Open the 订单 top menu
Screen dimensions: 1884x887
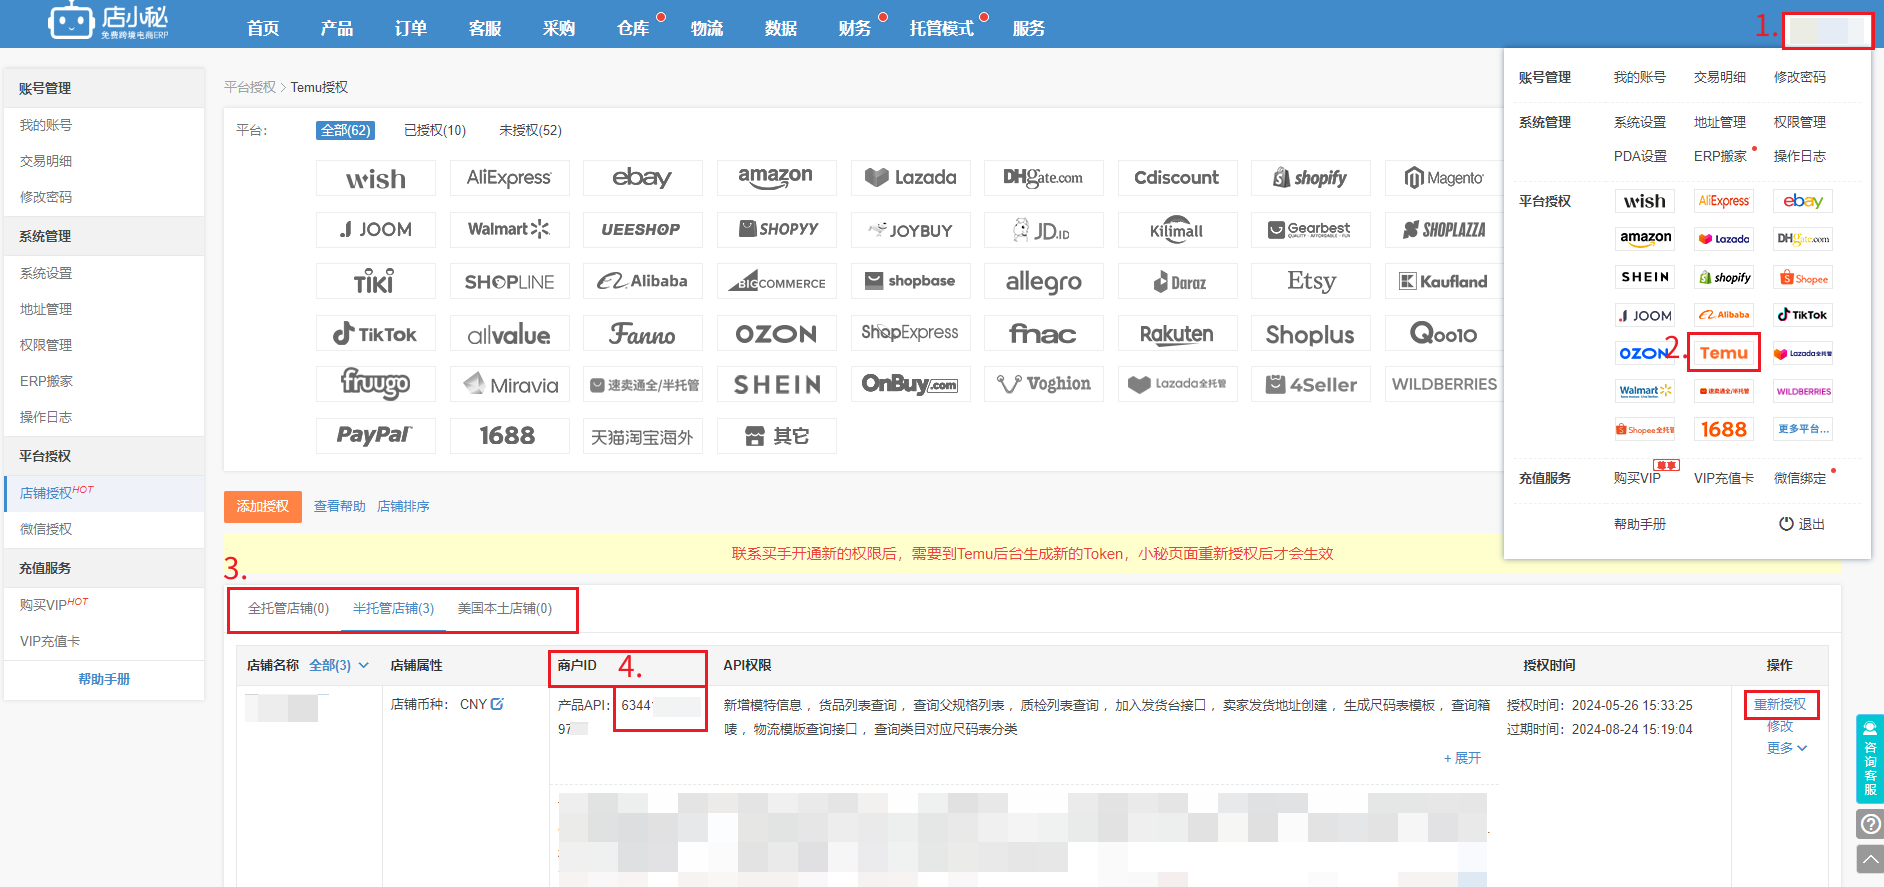[411, 28]
